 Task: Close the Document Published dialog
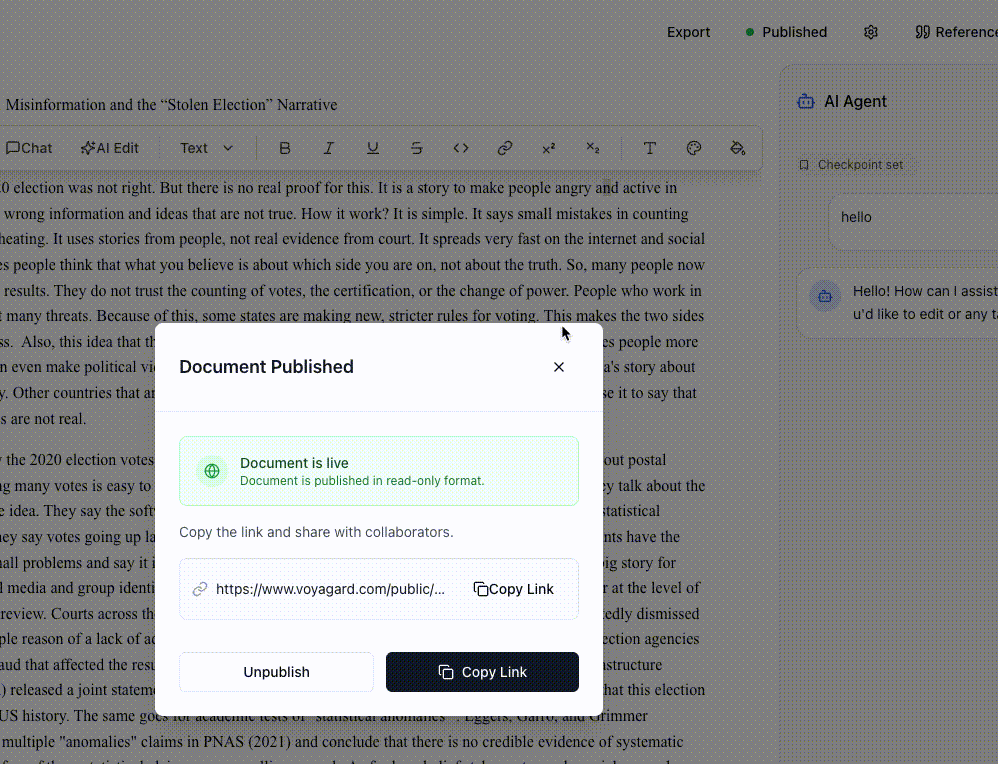pos(559,367)
